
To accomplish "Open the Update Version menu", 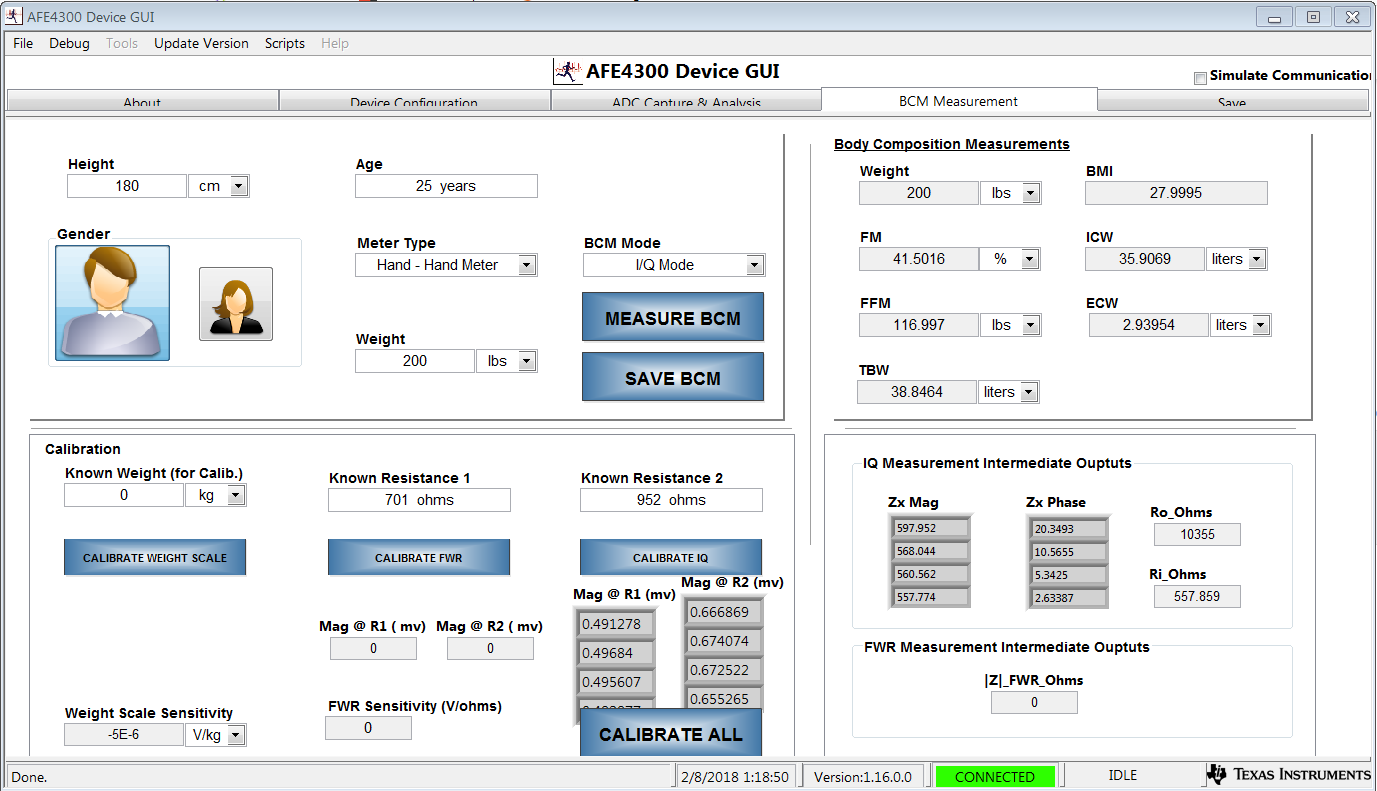I will pos(201,43).
